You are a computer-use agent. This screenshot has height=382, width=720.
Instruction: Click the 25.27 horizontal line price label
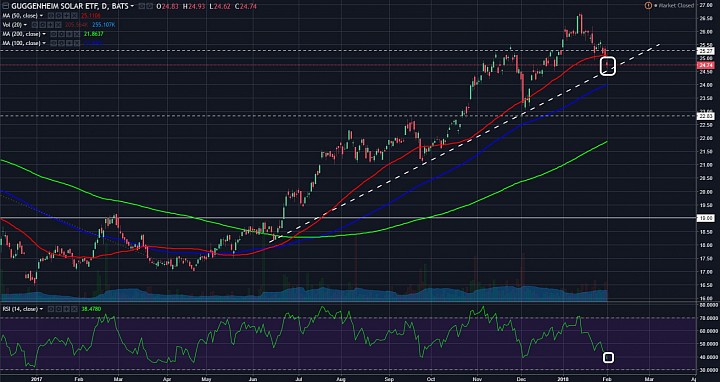pyautogui.click(x=705, y=51)
